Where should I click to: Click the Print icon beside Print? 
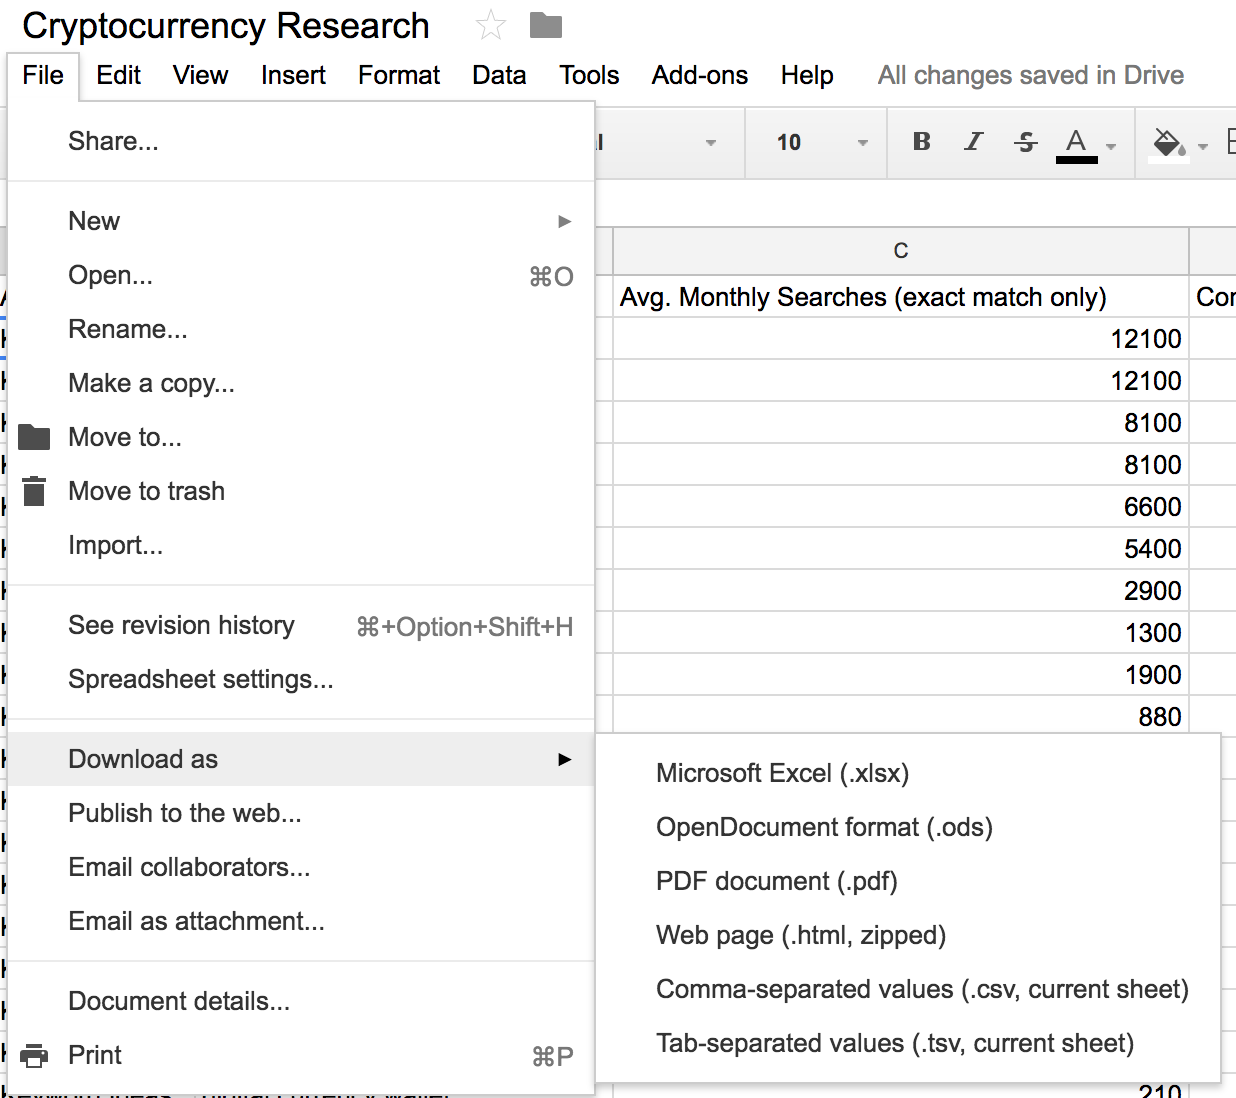point(33,1055)
